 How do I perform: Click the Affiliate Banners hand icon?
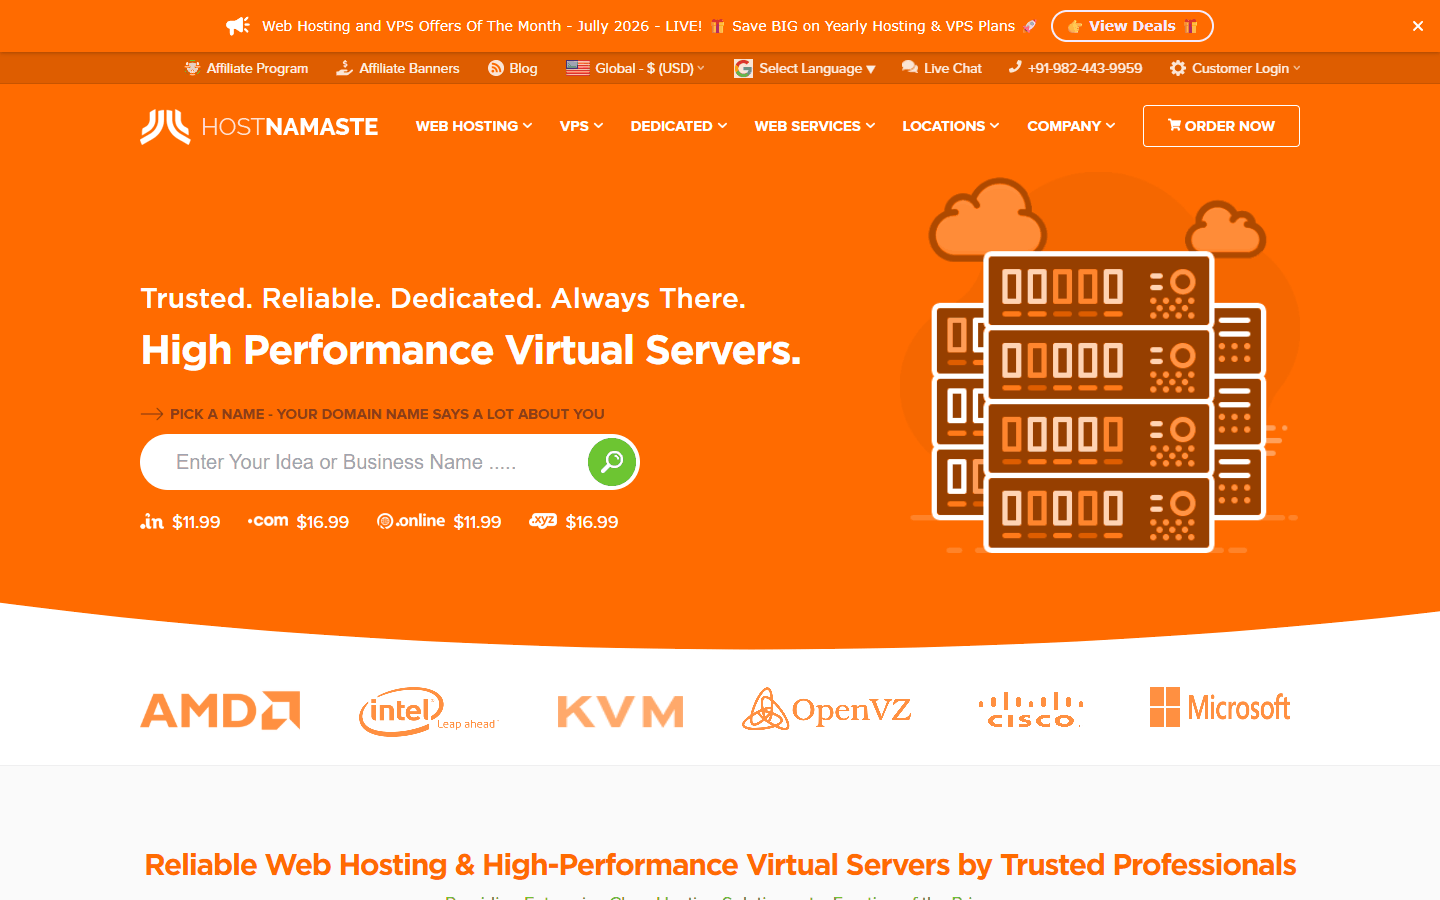click(344, 68)
